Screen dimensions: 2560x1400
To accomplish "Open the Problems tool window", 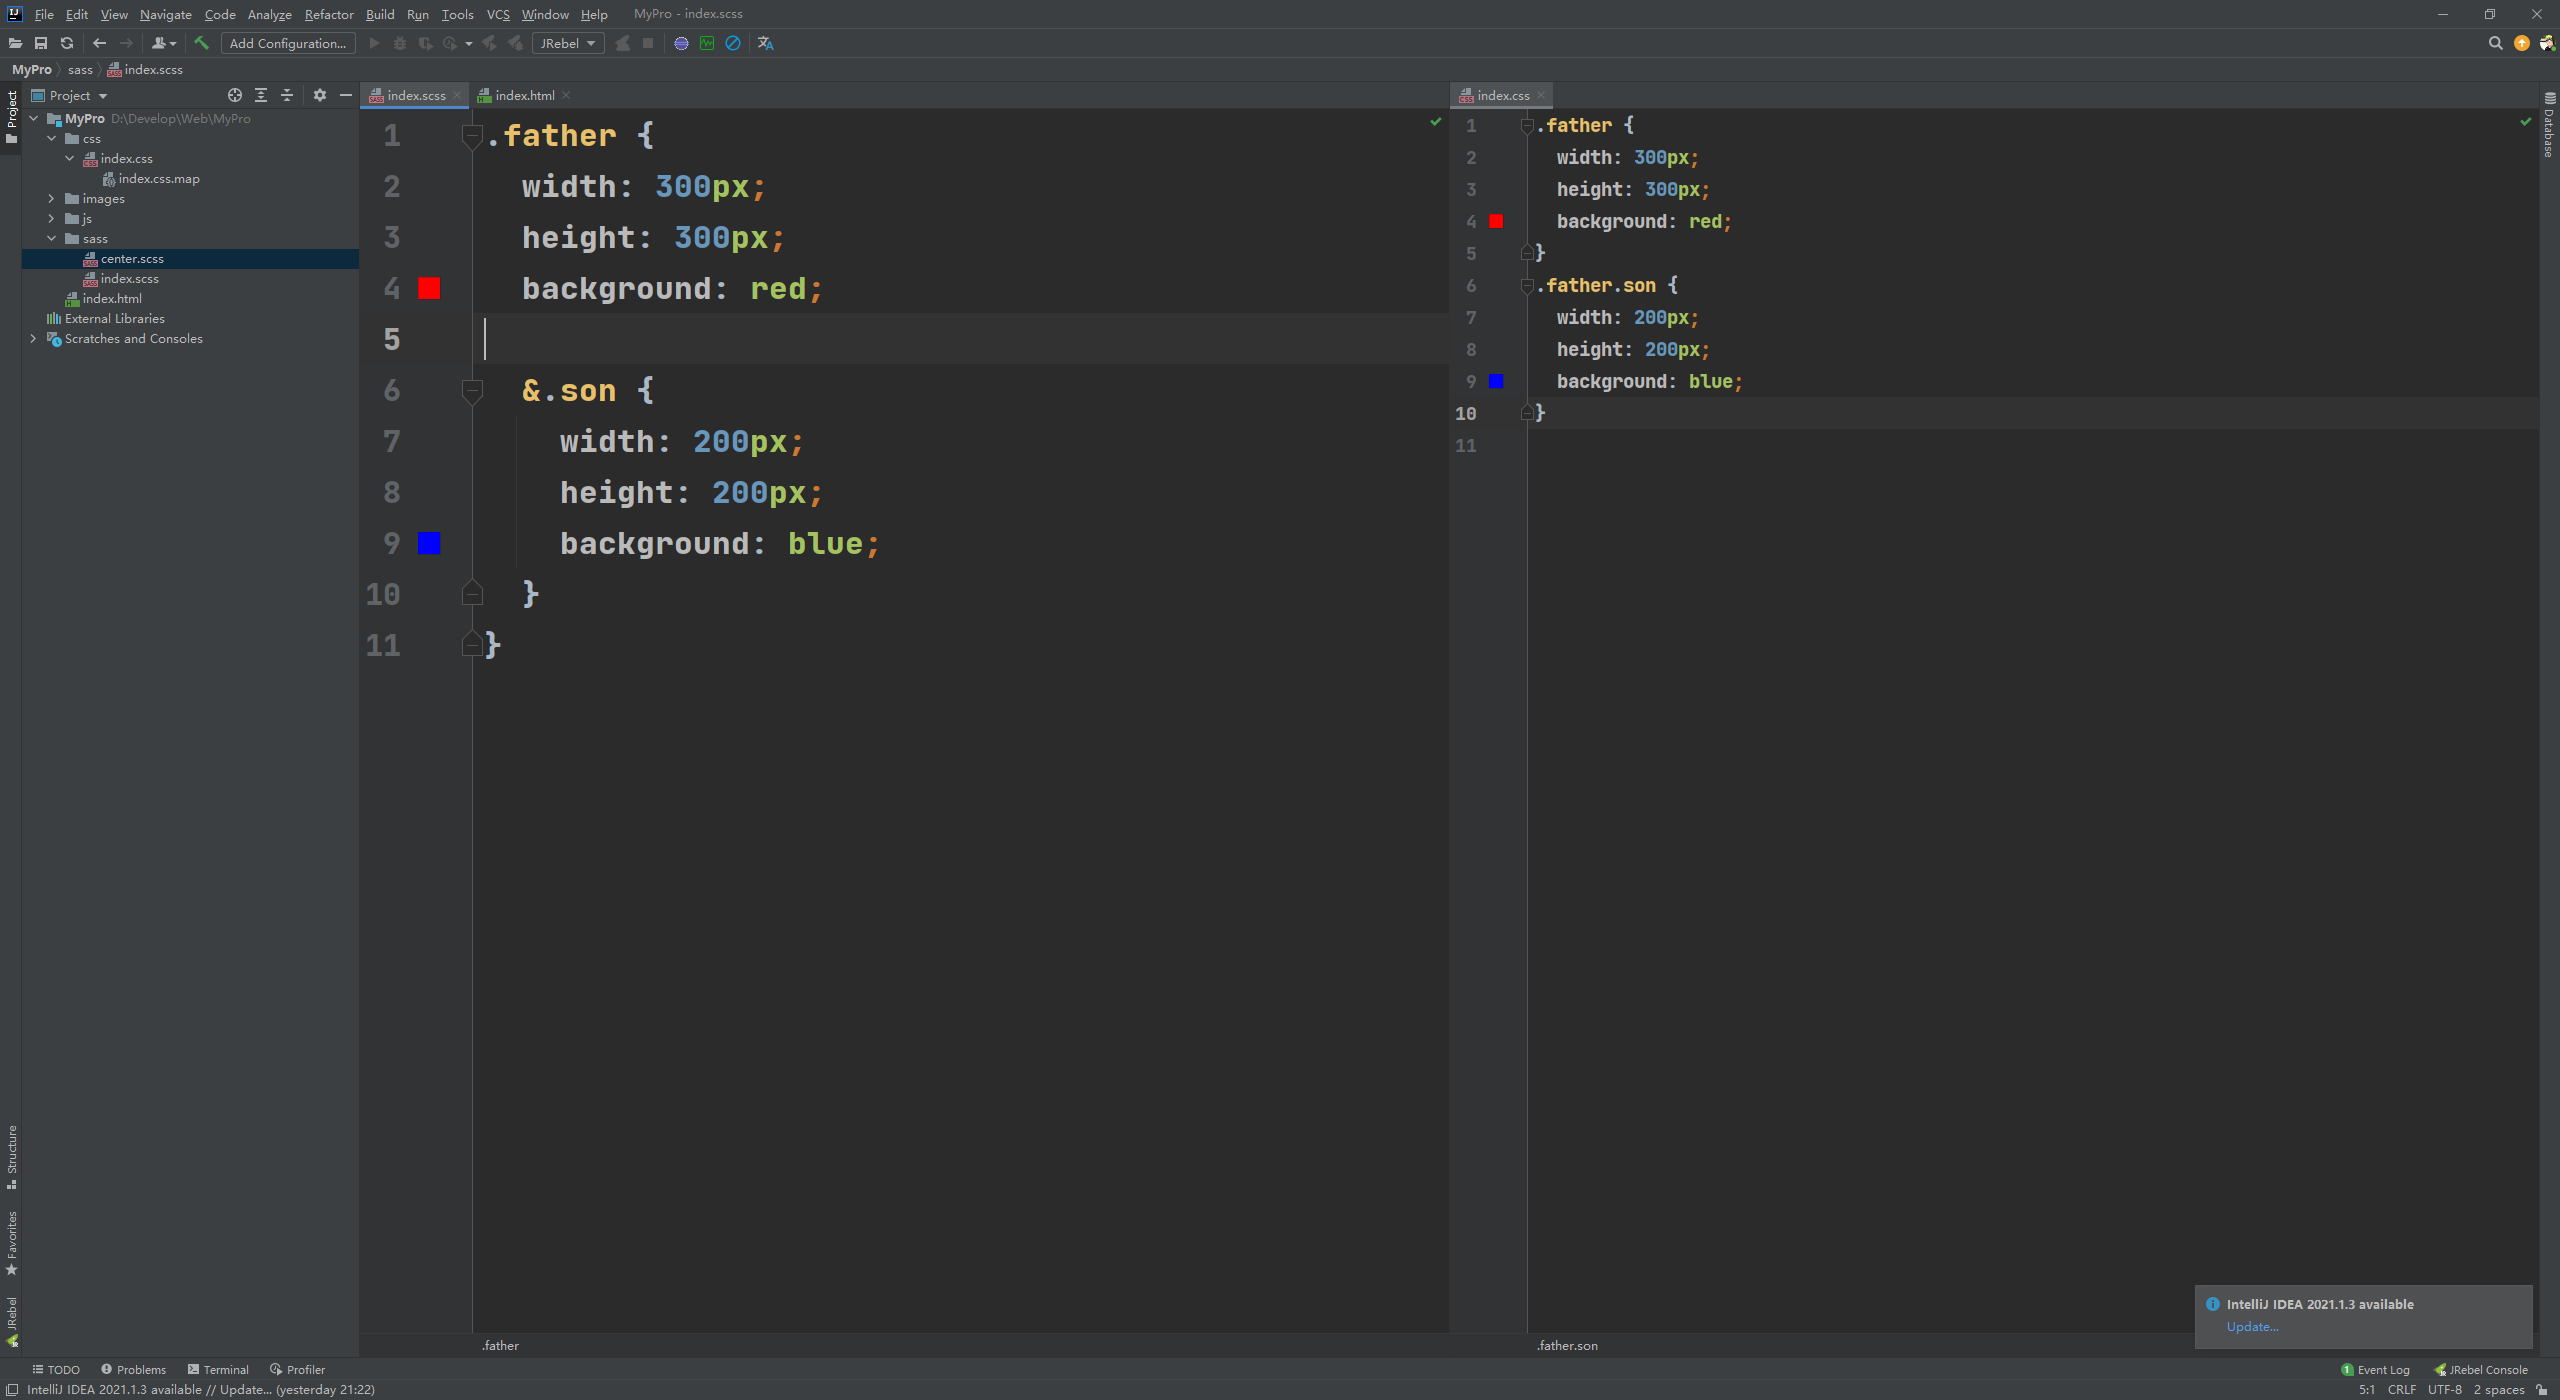I will (133, 1370).
